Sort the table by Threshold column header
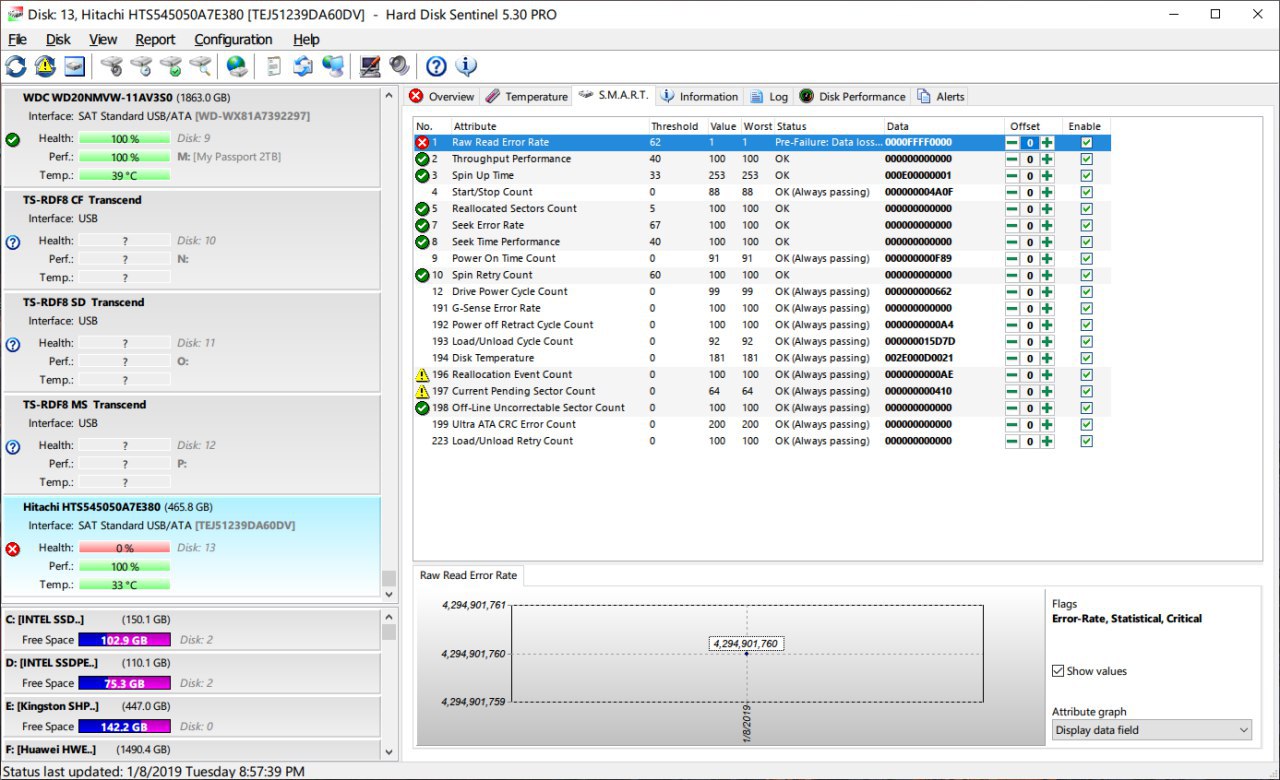This screenshot has width=1280, height=780. pyautogui.click(x=675, y=127)
